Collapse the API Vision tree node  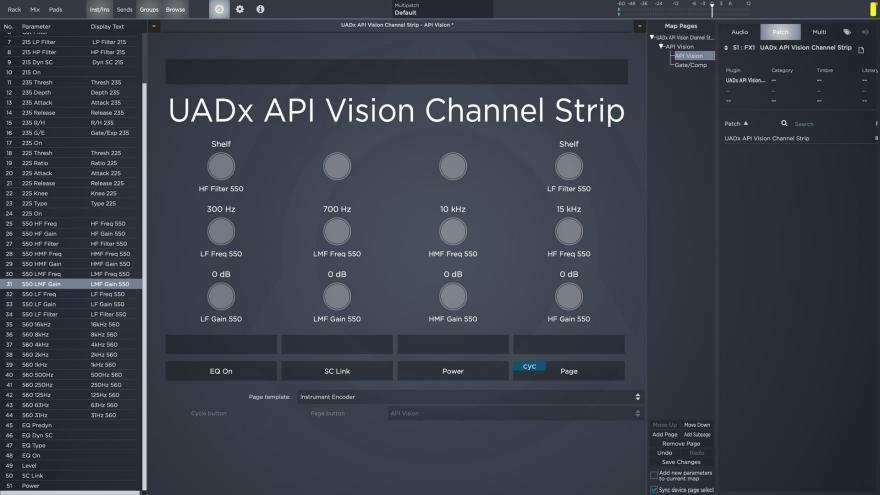(661, 47)
